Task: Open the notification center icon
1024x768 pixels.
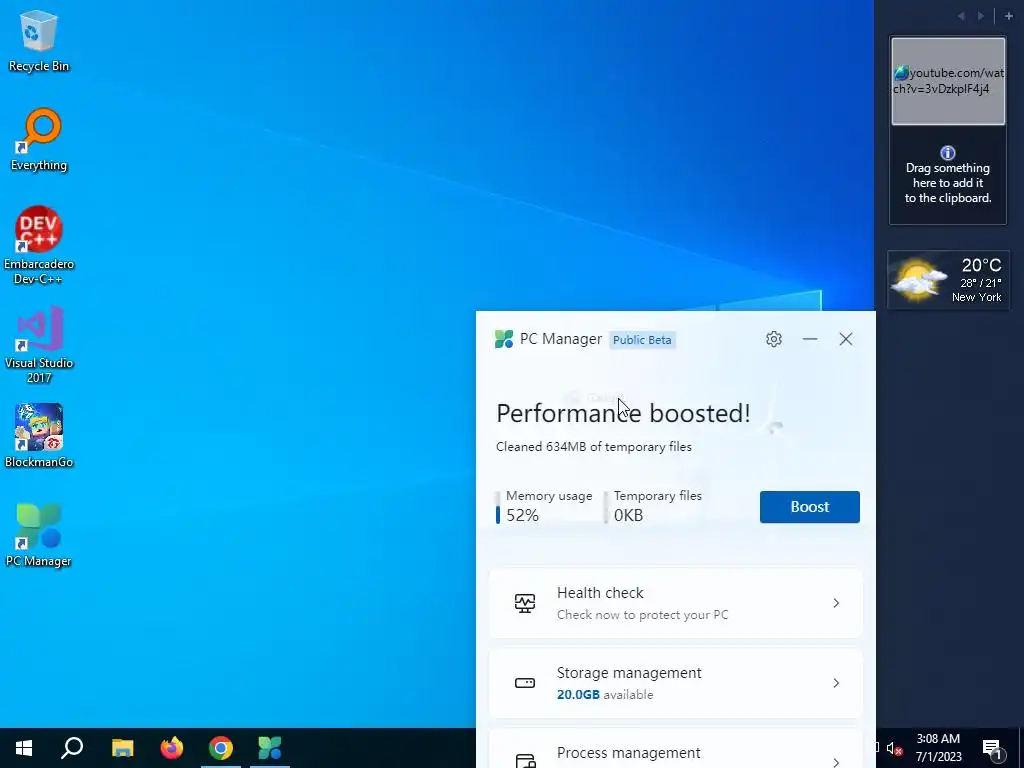Action: point(993,749)
